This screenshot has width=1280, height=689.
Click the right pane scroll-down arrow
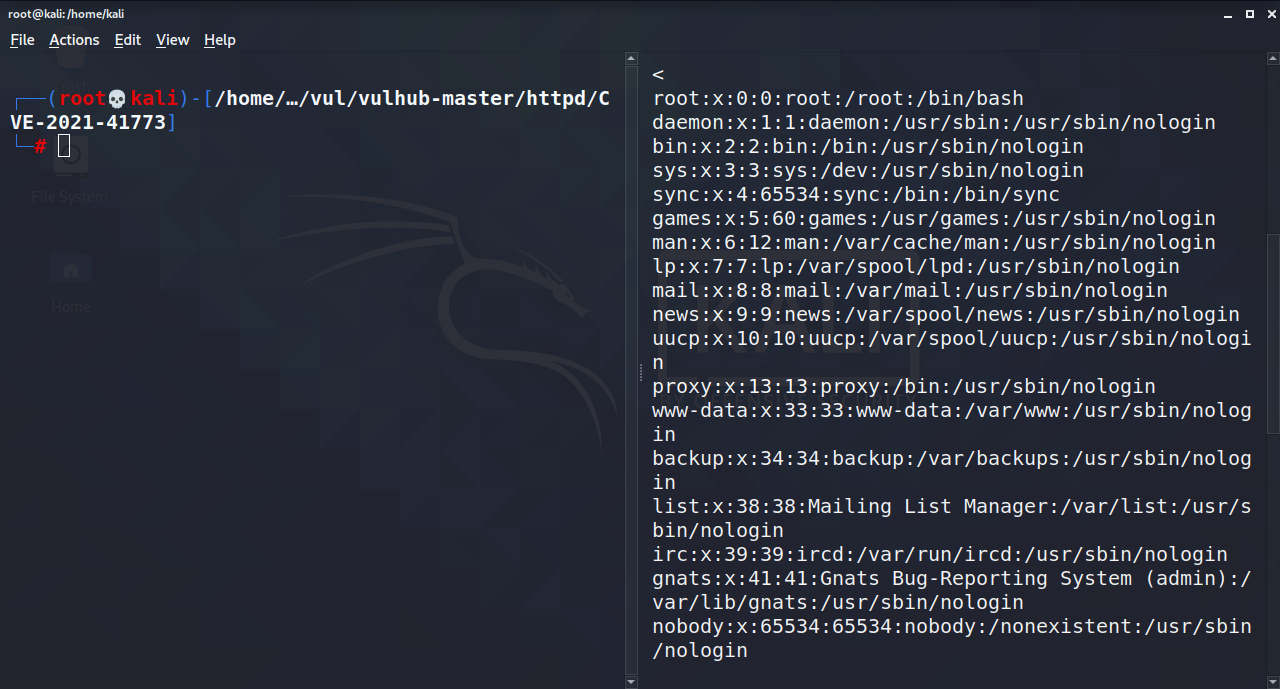click(x=1273, y=681)
